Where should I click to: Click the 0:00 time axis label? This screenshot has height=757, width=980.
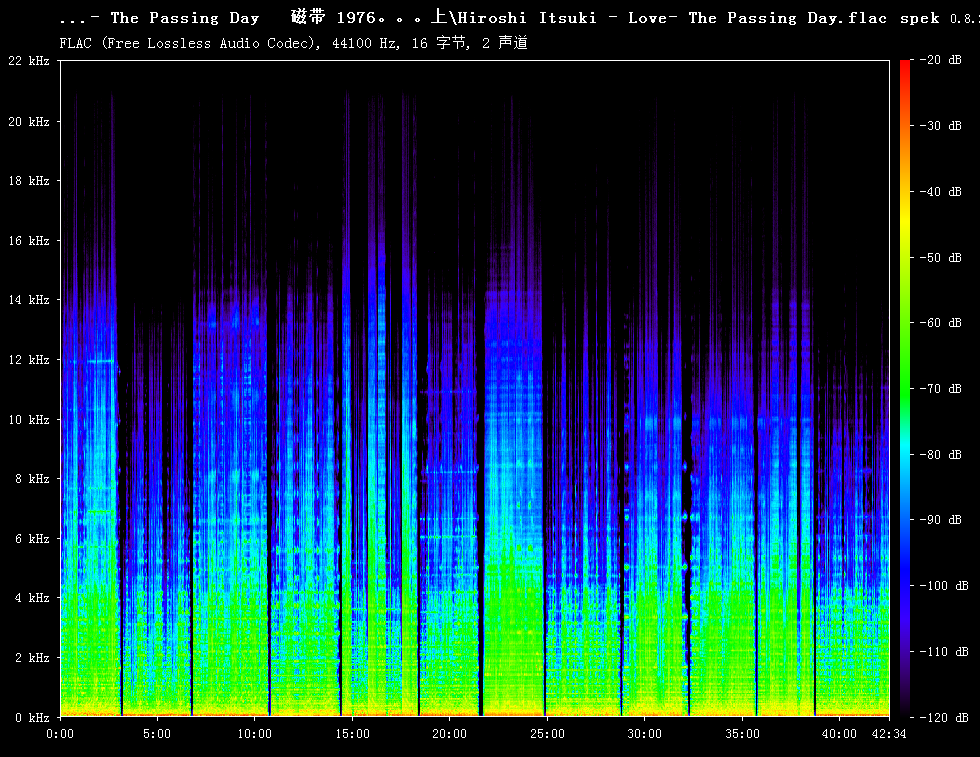click(x=60, y=734)
